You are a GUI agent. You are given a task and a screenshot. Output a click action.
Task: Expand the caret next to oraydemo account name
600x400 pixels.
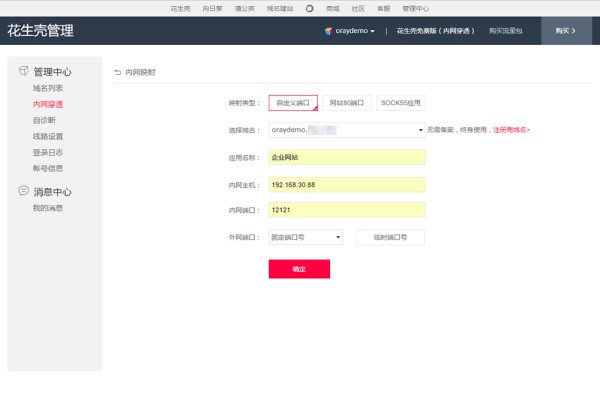pos(372,31)
